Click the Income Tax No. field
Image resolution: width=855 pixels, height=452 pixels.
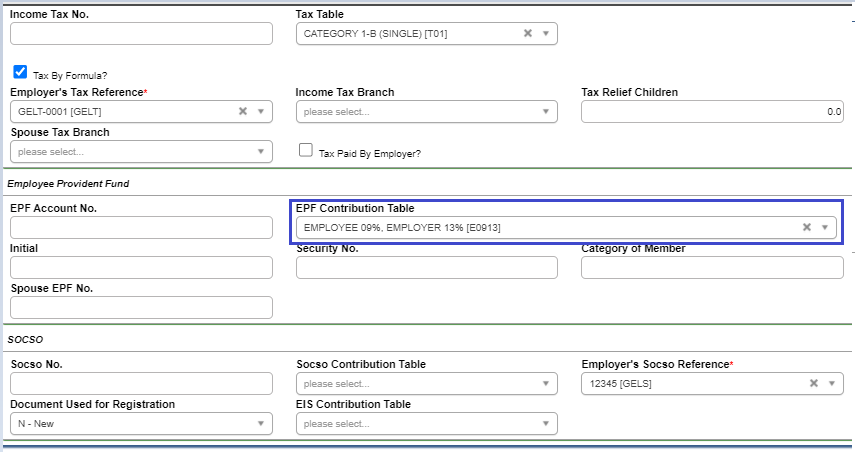click(x=141, y=33)
